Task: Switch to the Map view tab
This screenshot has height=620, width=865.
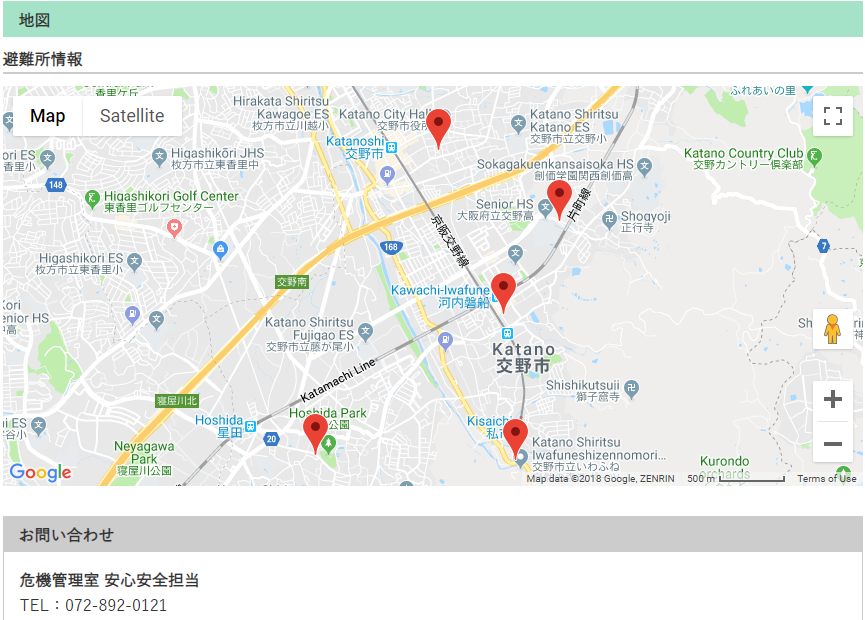Action: (47, 116)
